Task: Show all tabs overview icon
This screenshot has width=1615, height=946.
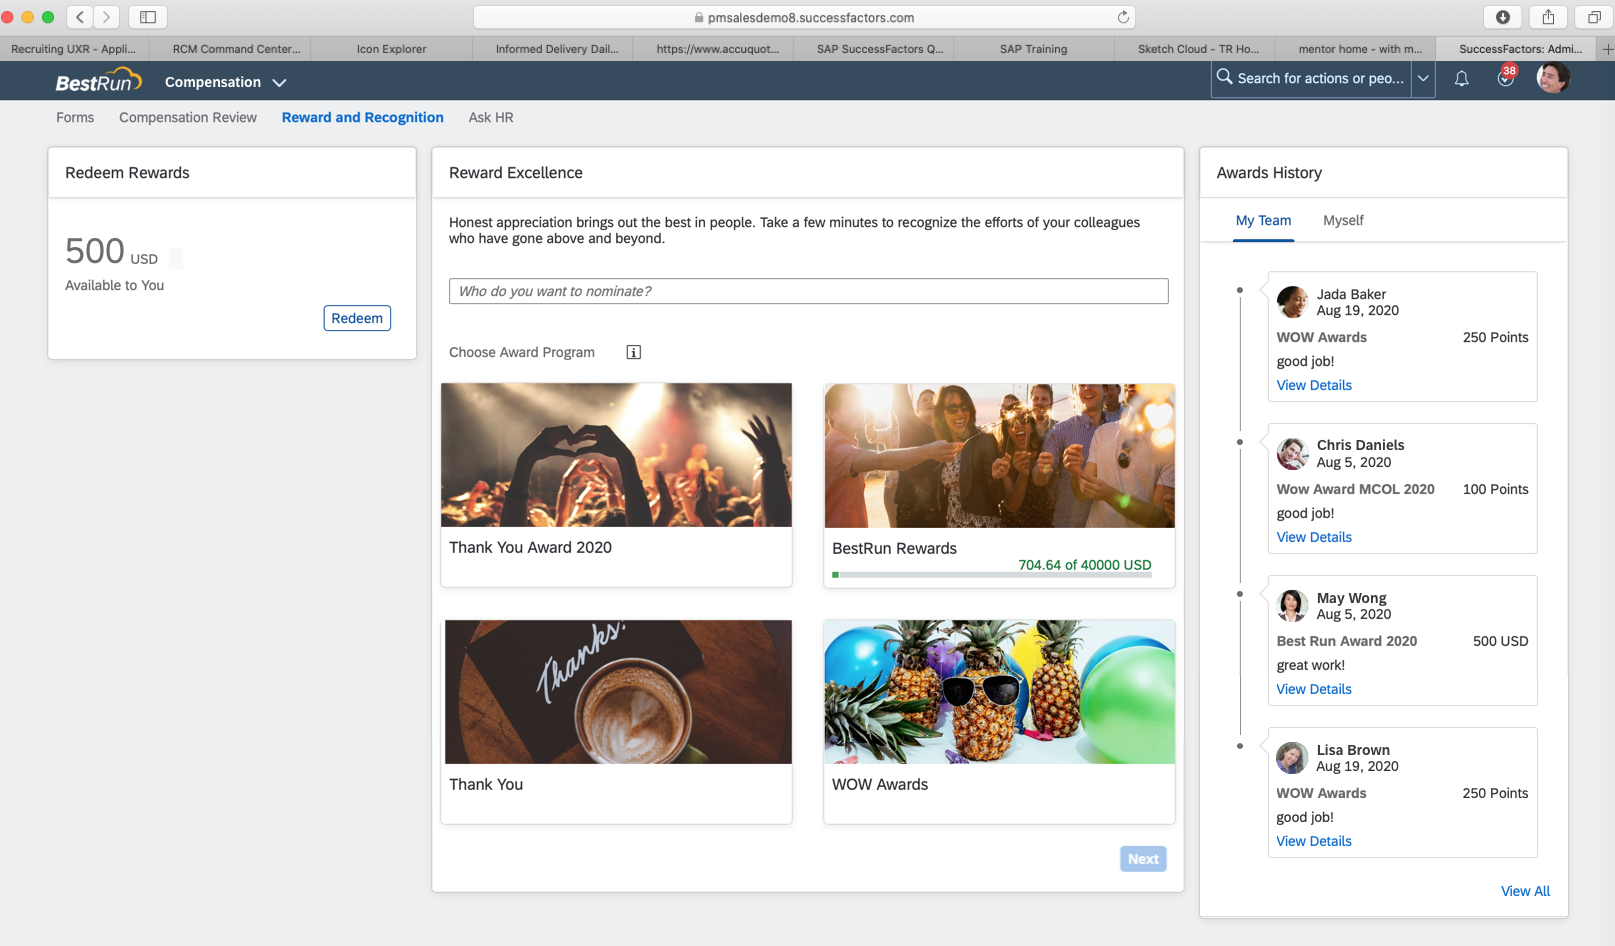Action: [1594, 17]
